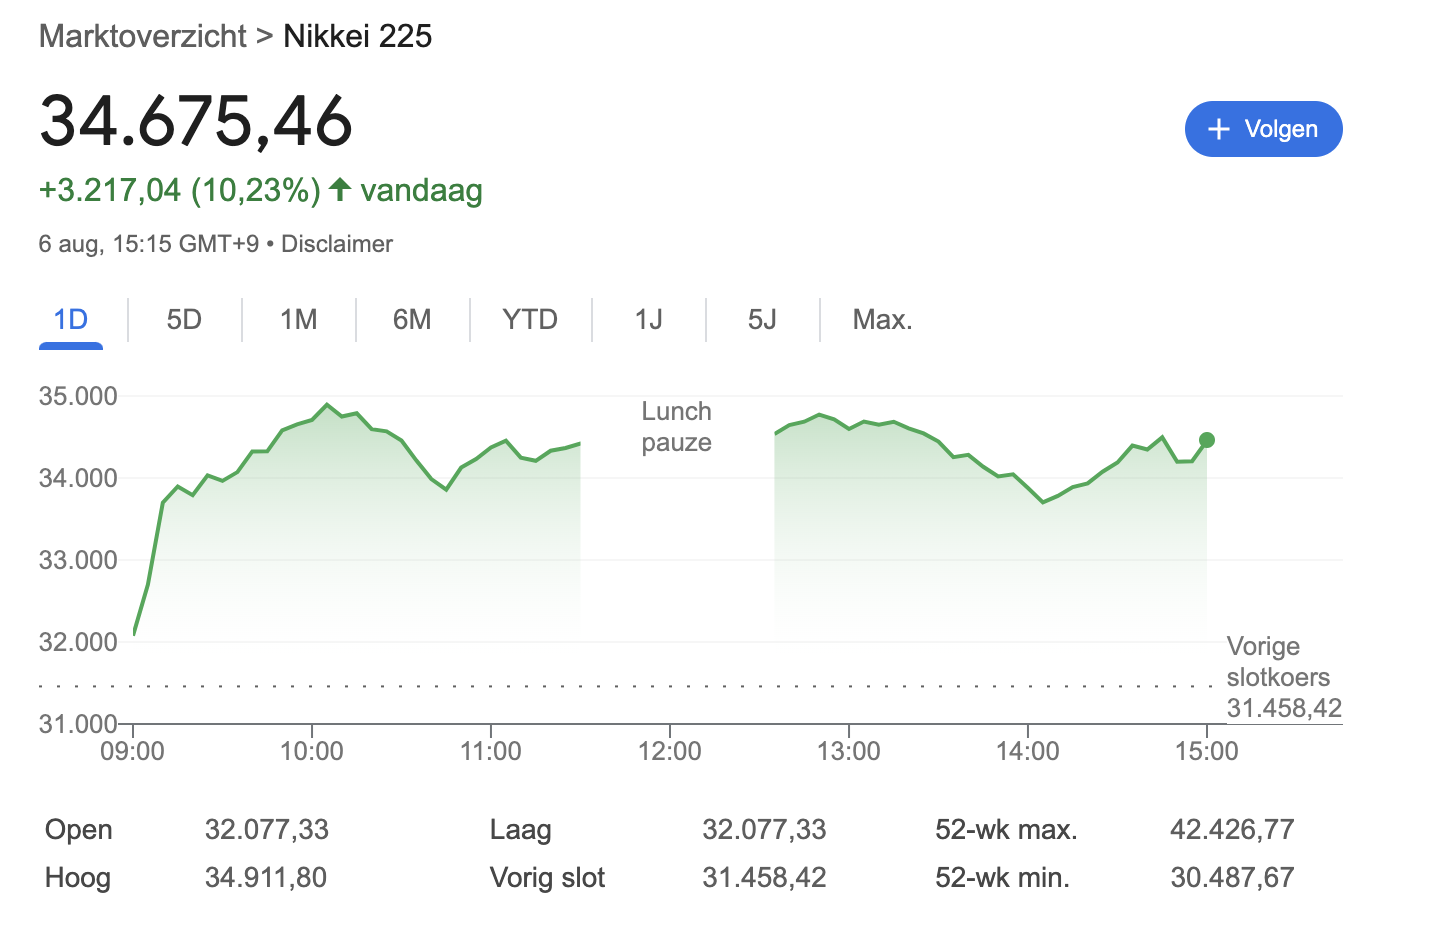Switch to the 5D time range tab

coord(184,320)
